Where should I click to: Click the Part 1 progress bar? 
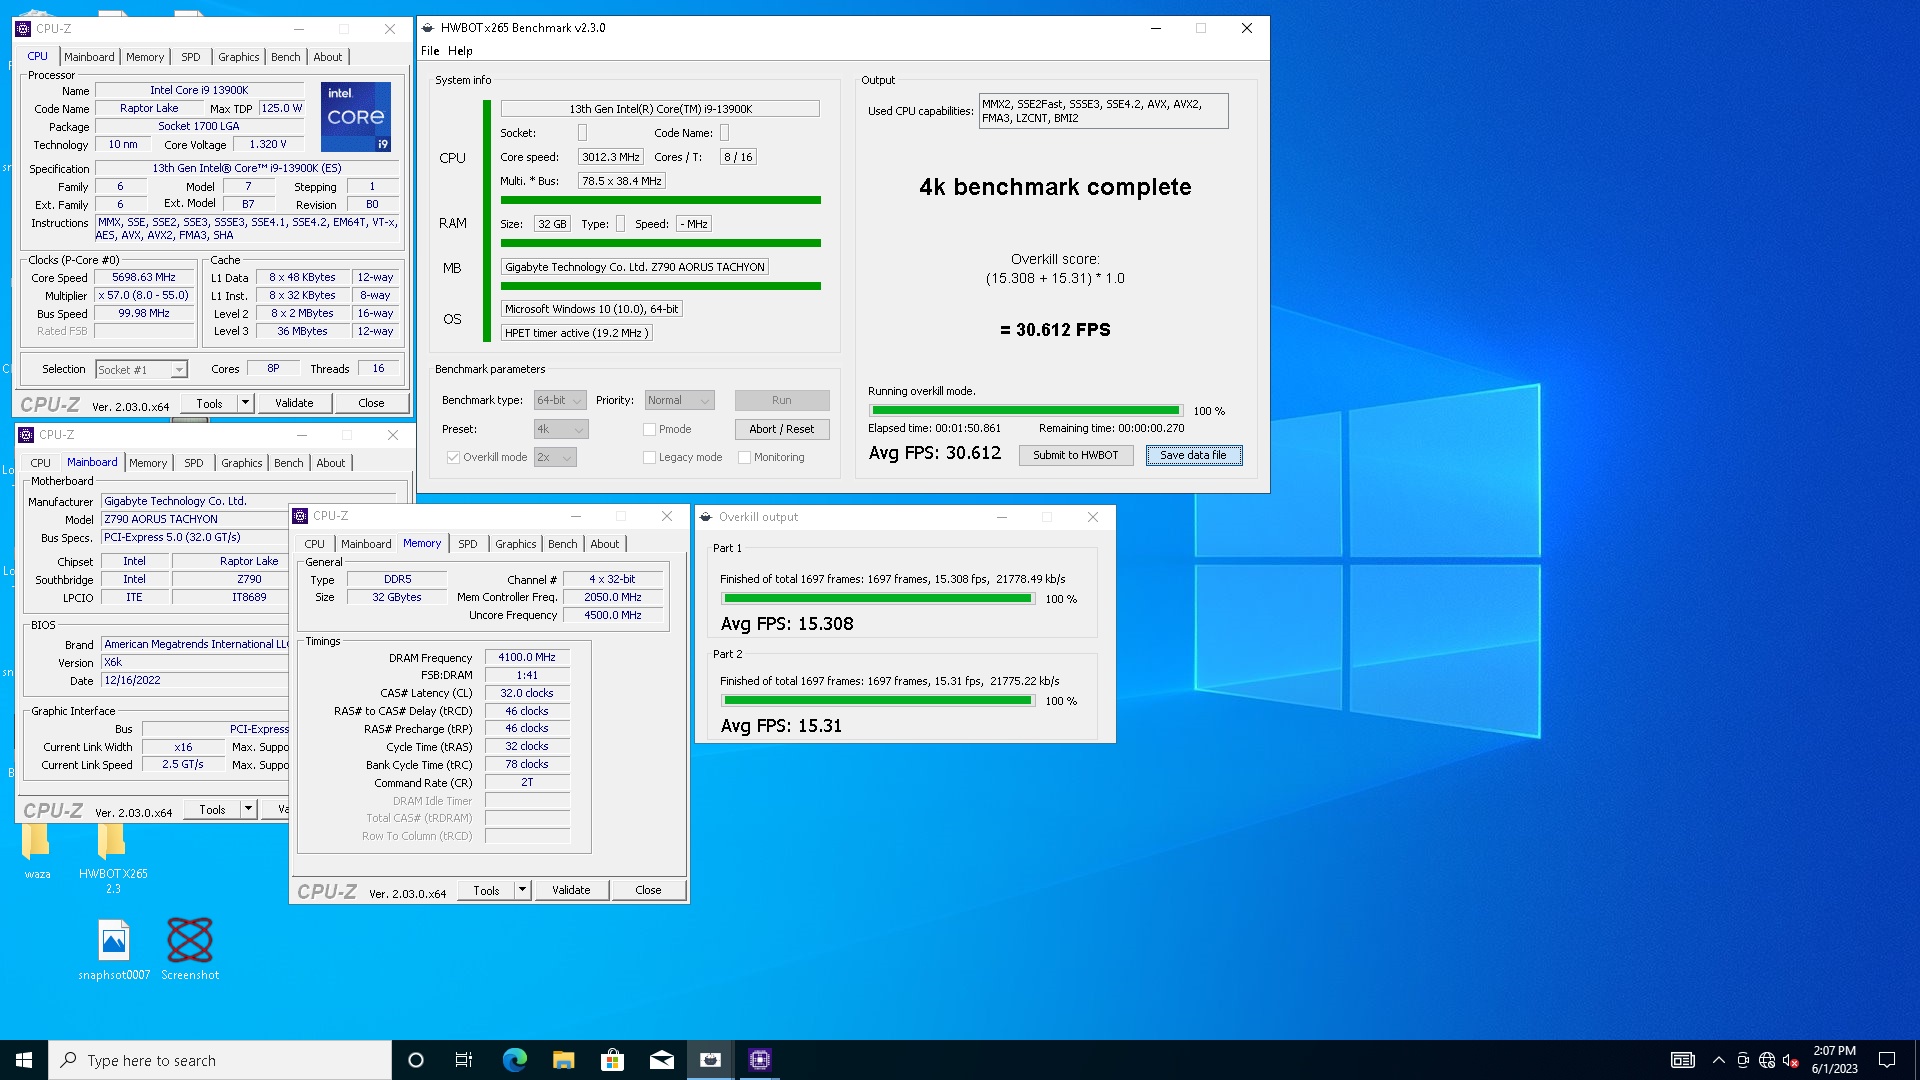coord(877,598)
